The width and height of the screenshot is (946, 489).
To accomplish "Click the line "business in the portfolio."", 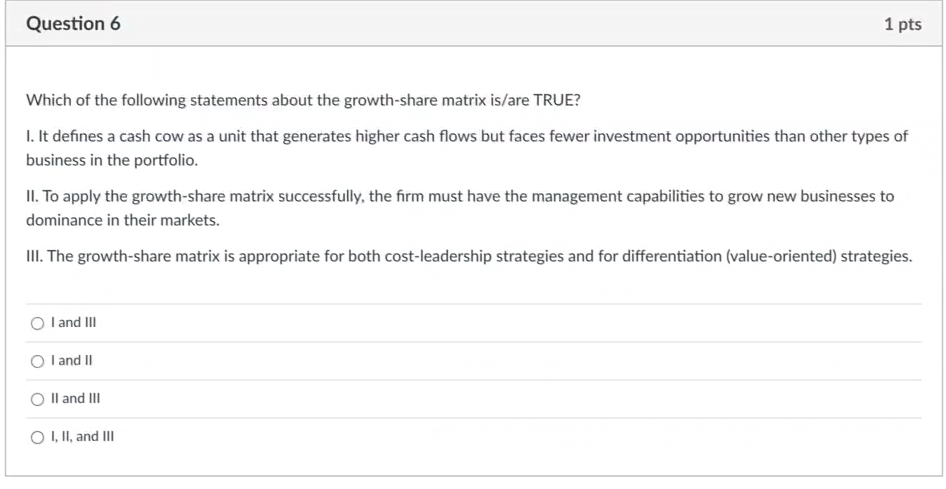I will [112, 160].
